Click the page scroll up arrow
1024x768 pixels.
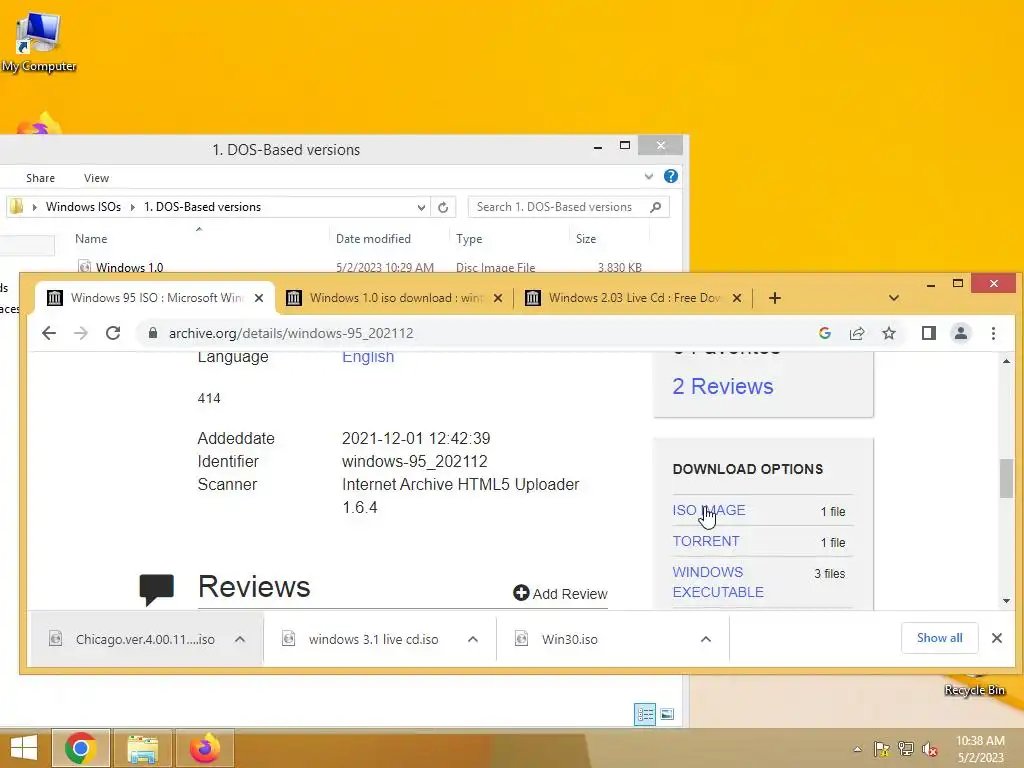click(1006, 360)
